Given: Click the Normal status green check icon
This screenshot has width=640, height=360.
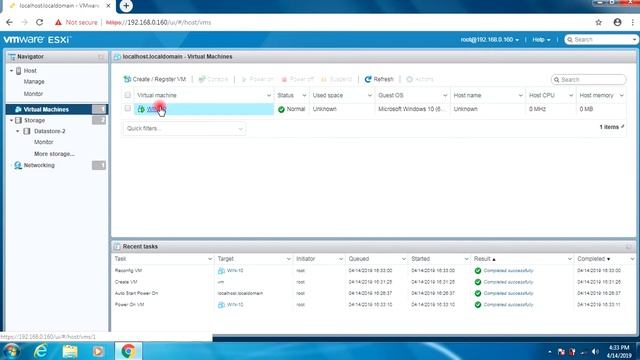Looking at the screenshot, I should pos(281,109).
